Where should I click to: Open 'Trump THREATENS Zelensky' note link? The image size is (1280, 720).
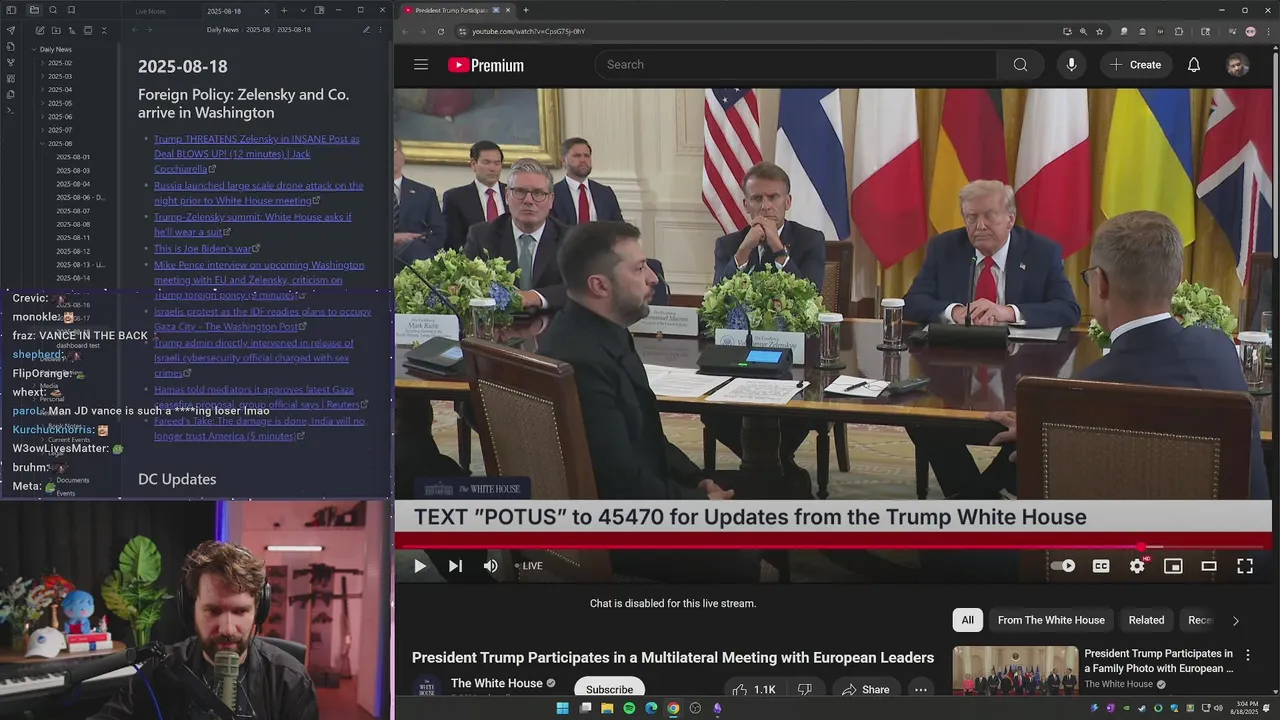[x=257, y=154]
